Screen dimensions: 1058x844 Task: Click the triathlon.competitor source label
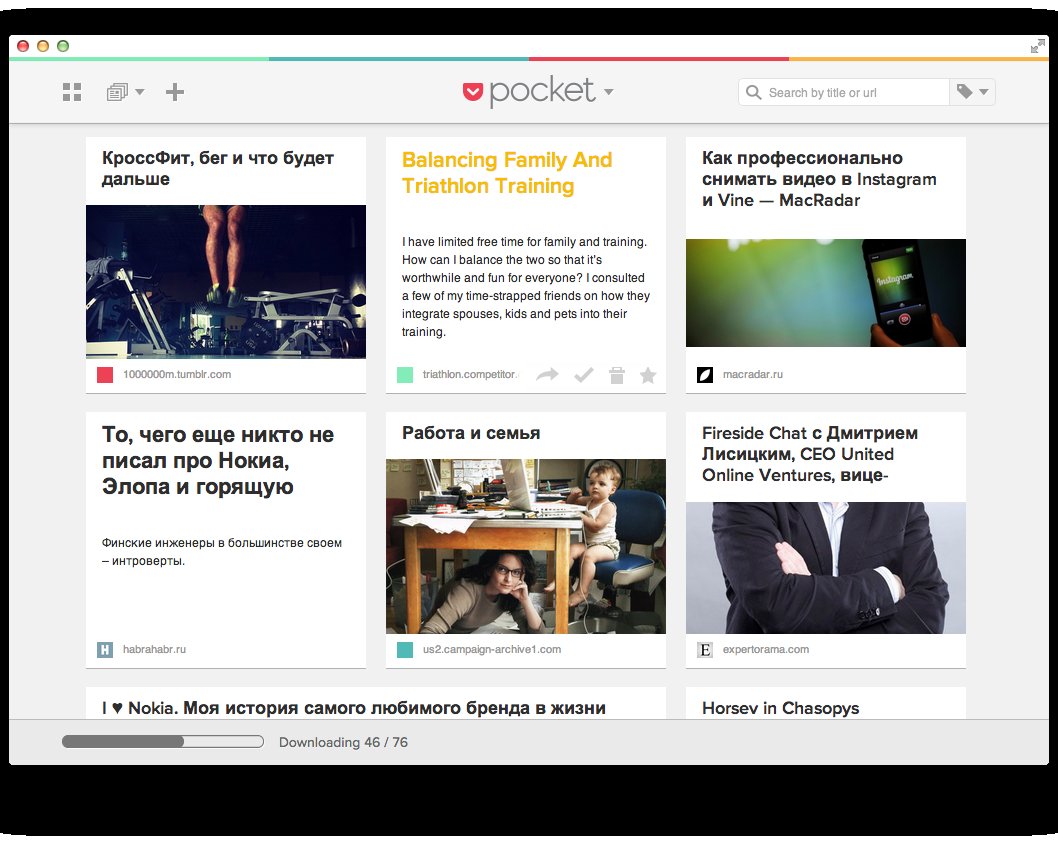(x=470, y=374)
